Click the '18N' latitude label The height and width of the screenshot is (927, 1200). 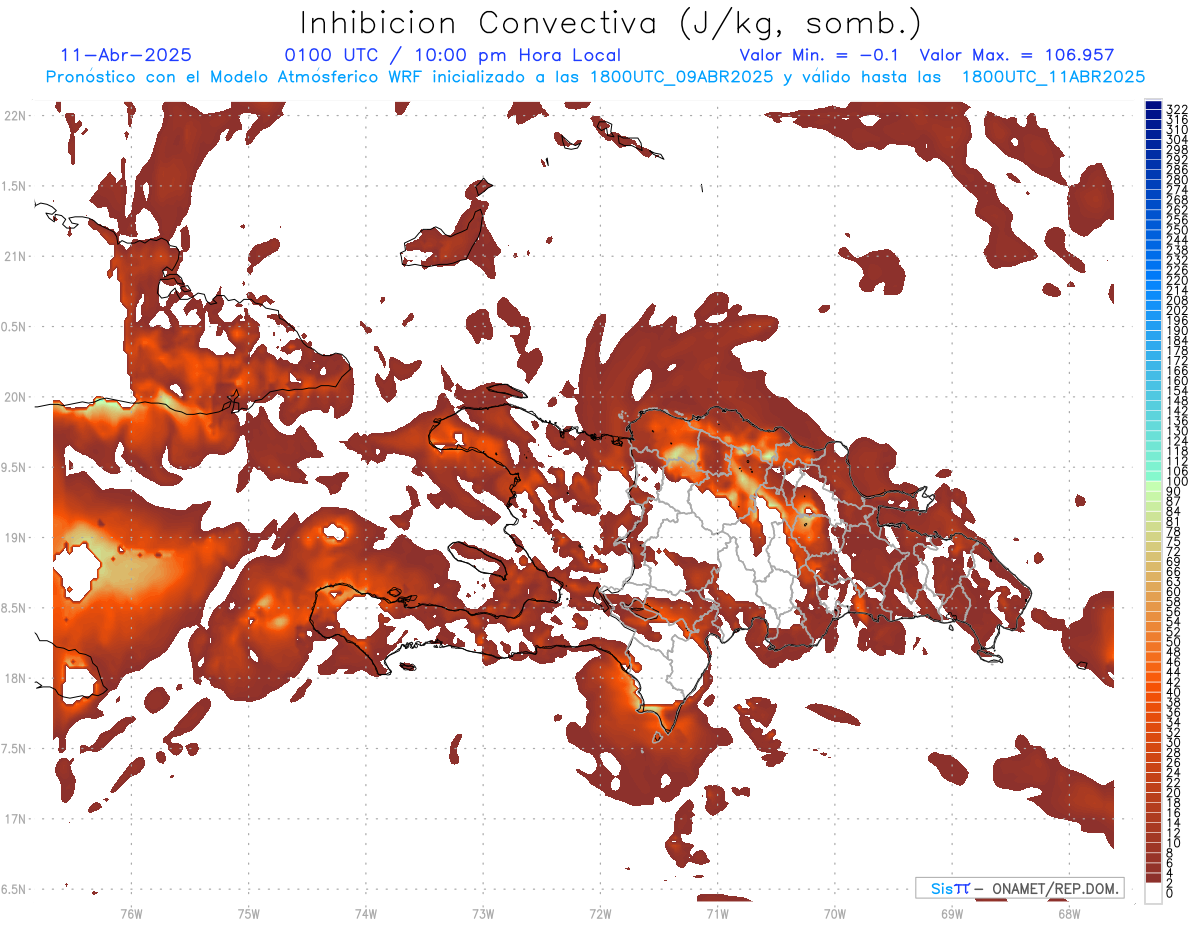(15, 678)
